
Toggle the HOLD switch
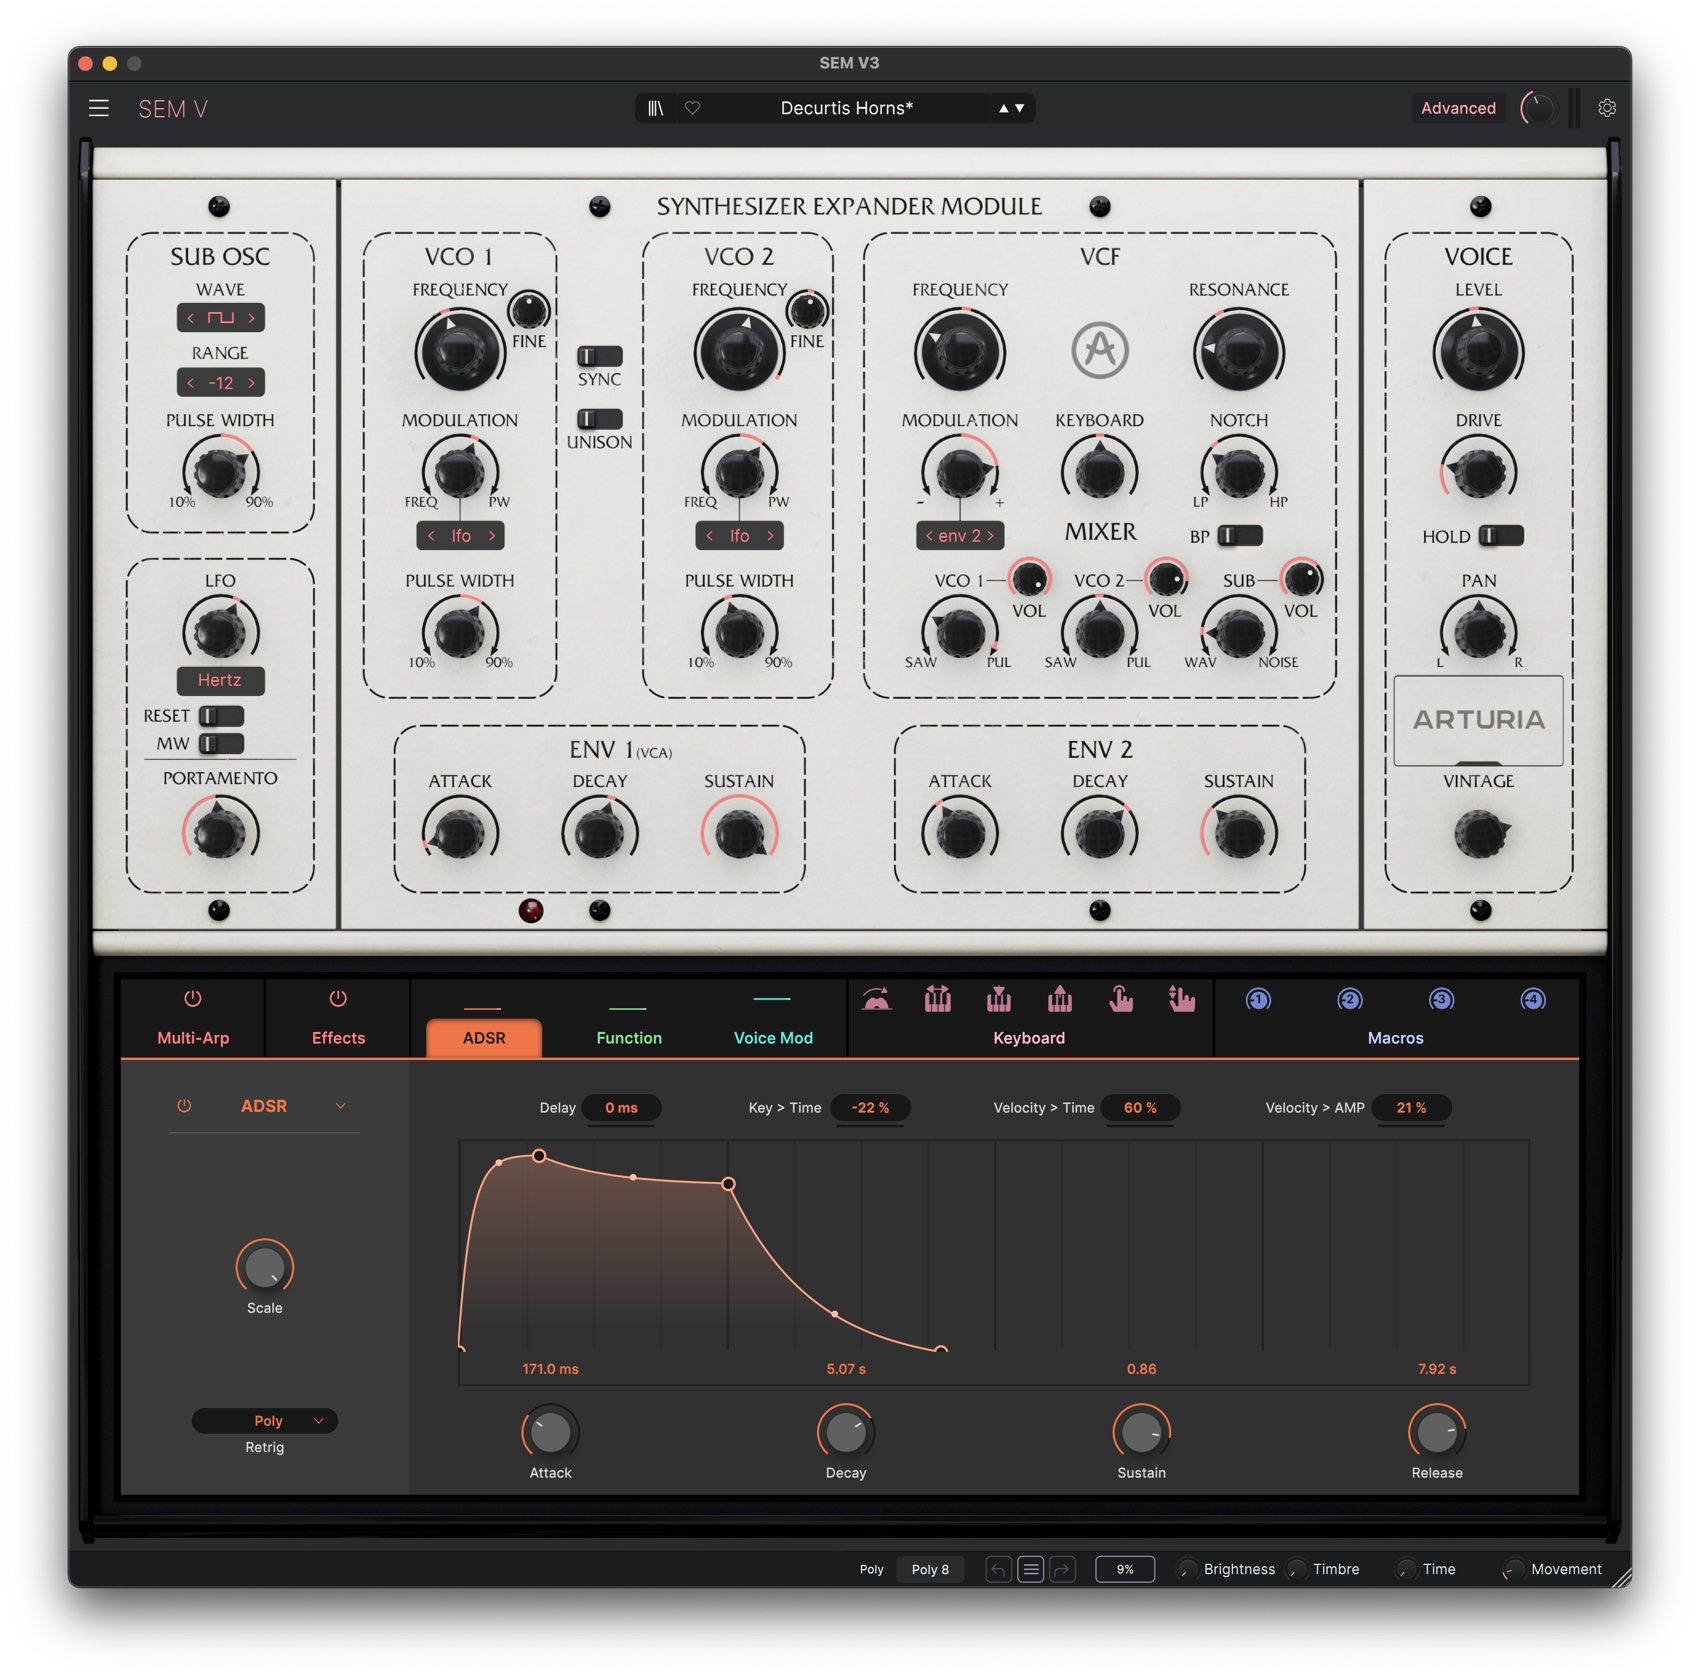coord(1501,536)
